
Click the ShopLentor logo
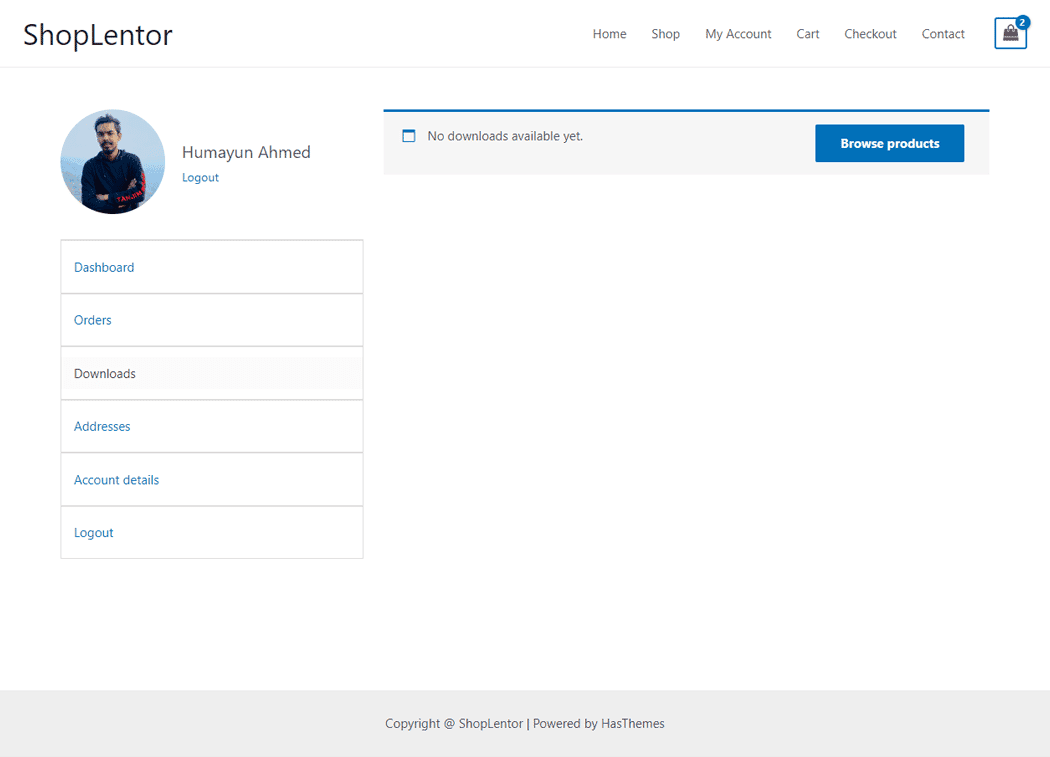(x=97, y=33)
